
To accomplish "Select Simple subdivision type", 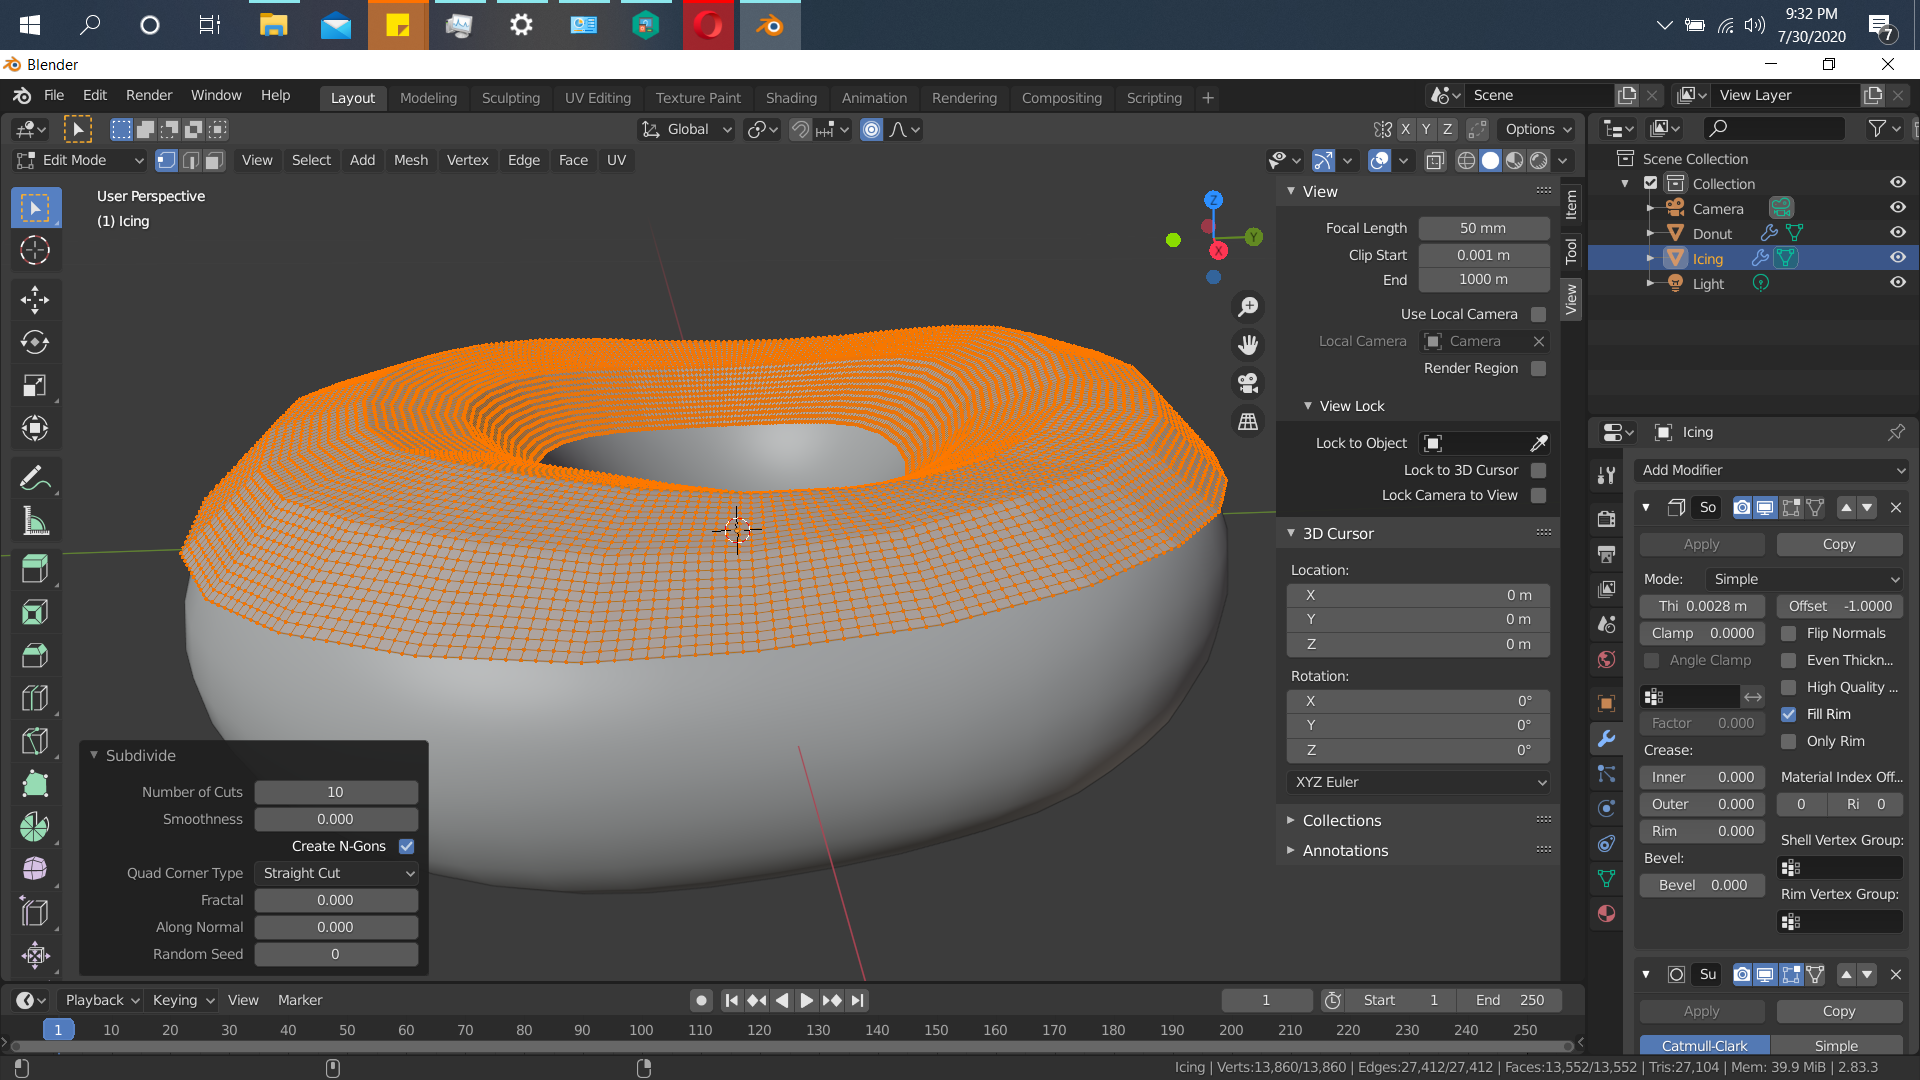I will pos(1836,1045).
